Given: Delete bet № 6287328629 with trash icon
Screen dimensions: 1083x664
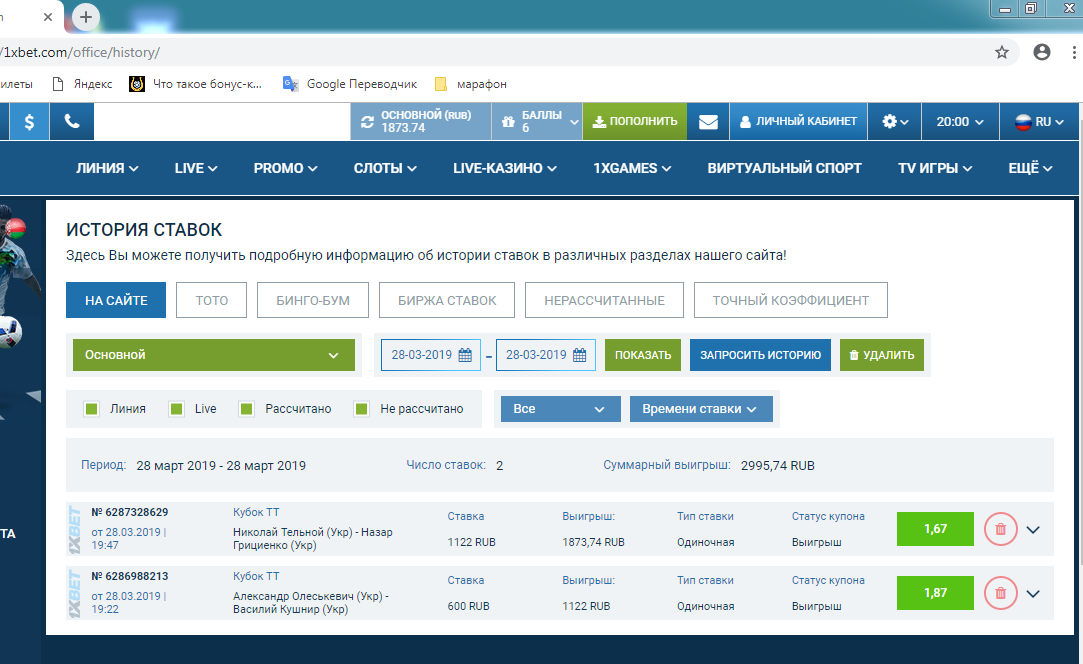Looking at the screenshot, I should coord(1000,529).
